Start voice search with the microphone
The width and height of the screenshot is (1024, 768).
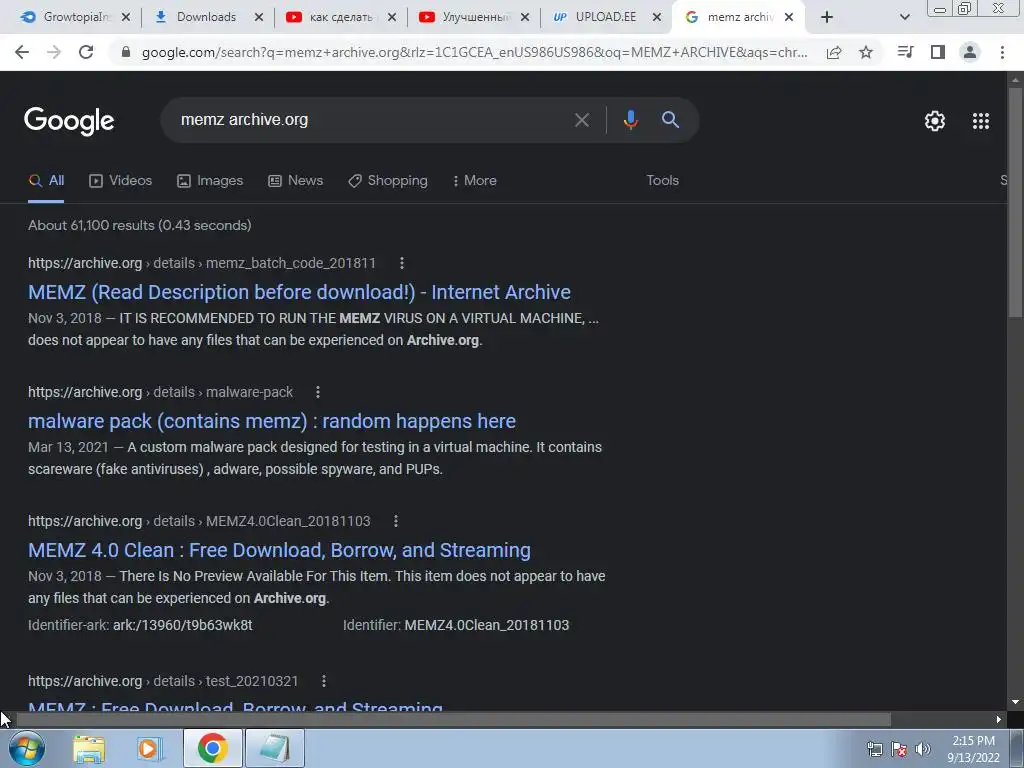(630, 120)
